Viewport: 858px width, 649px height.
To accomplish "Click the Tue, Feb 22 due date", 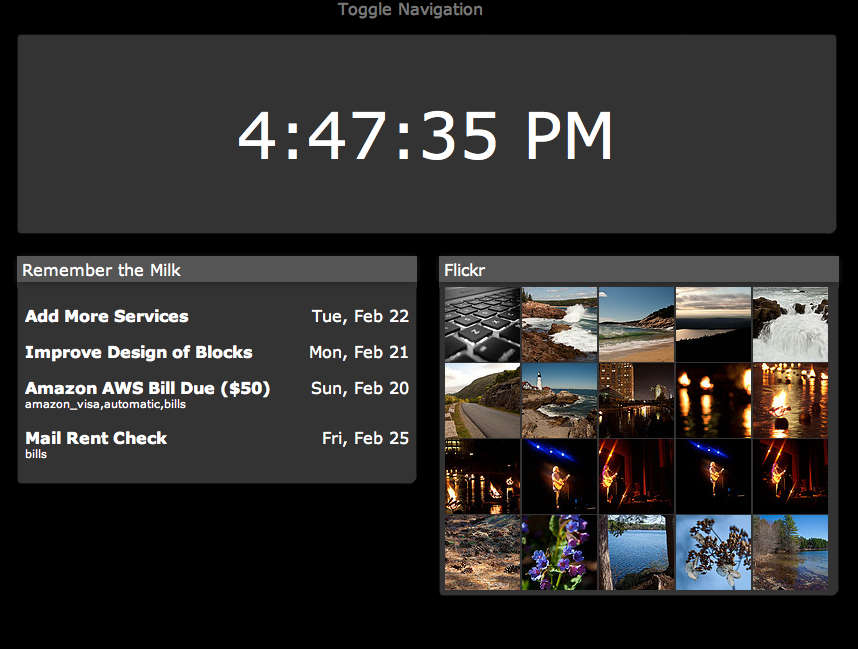I will pyautogui.click(x=360, y=316).
